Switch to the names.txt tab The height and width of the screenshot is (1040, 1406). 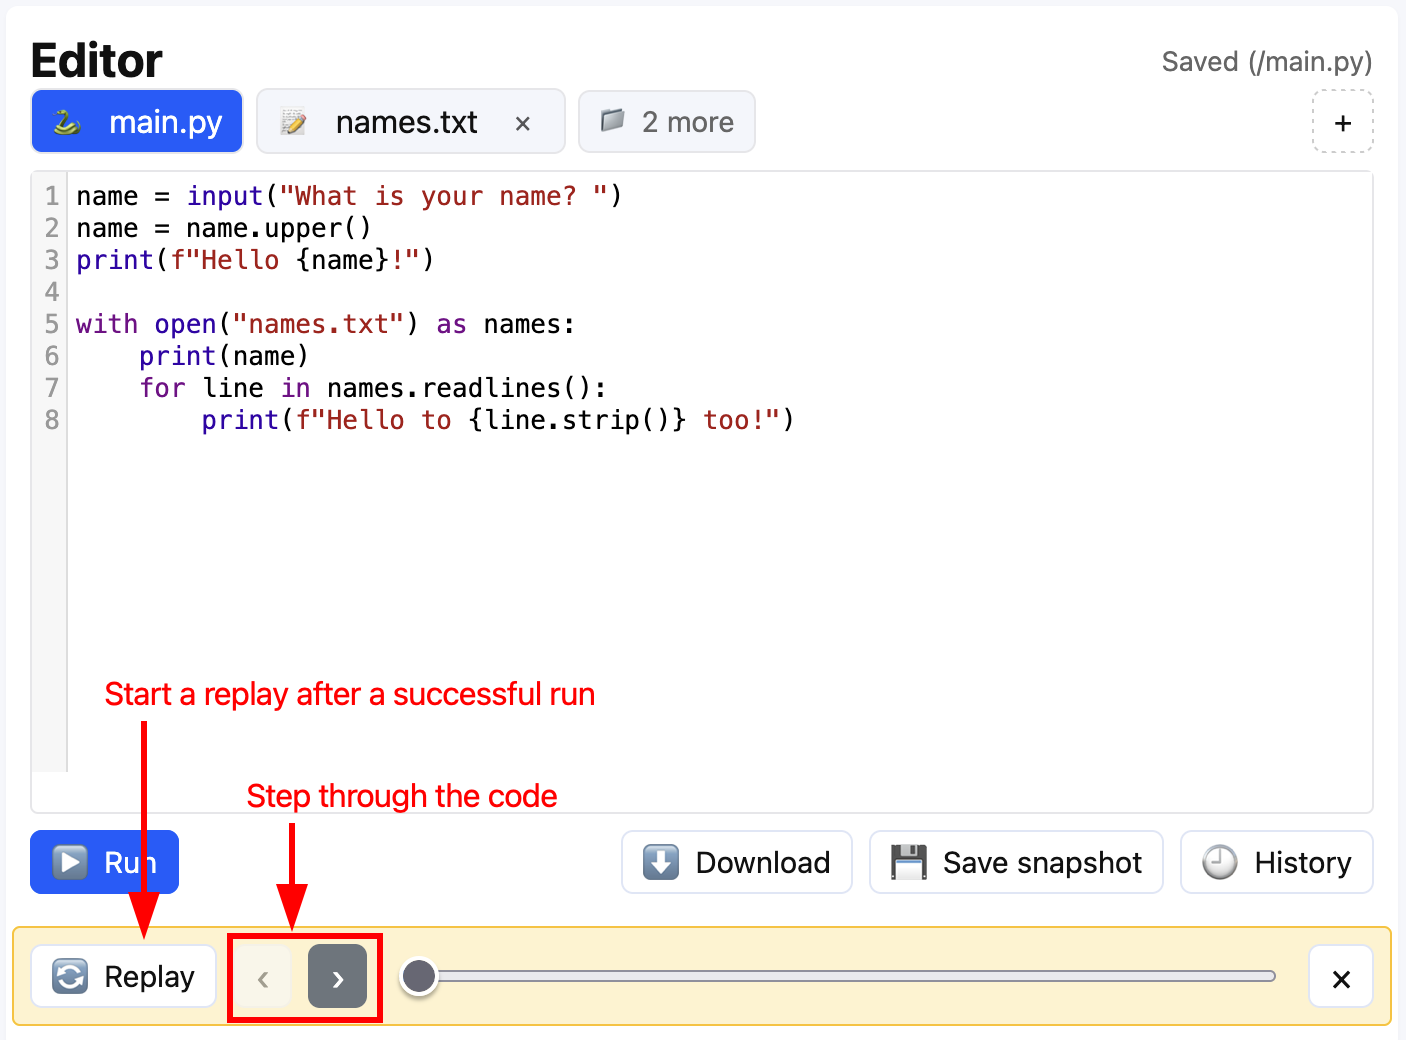406,122
